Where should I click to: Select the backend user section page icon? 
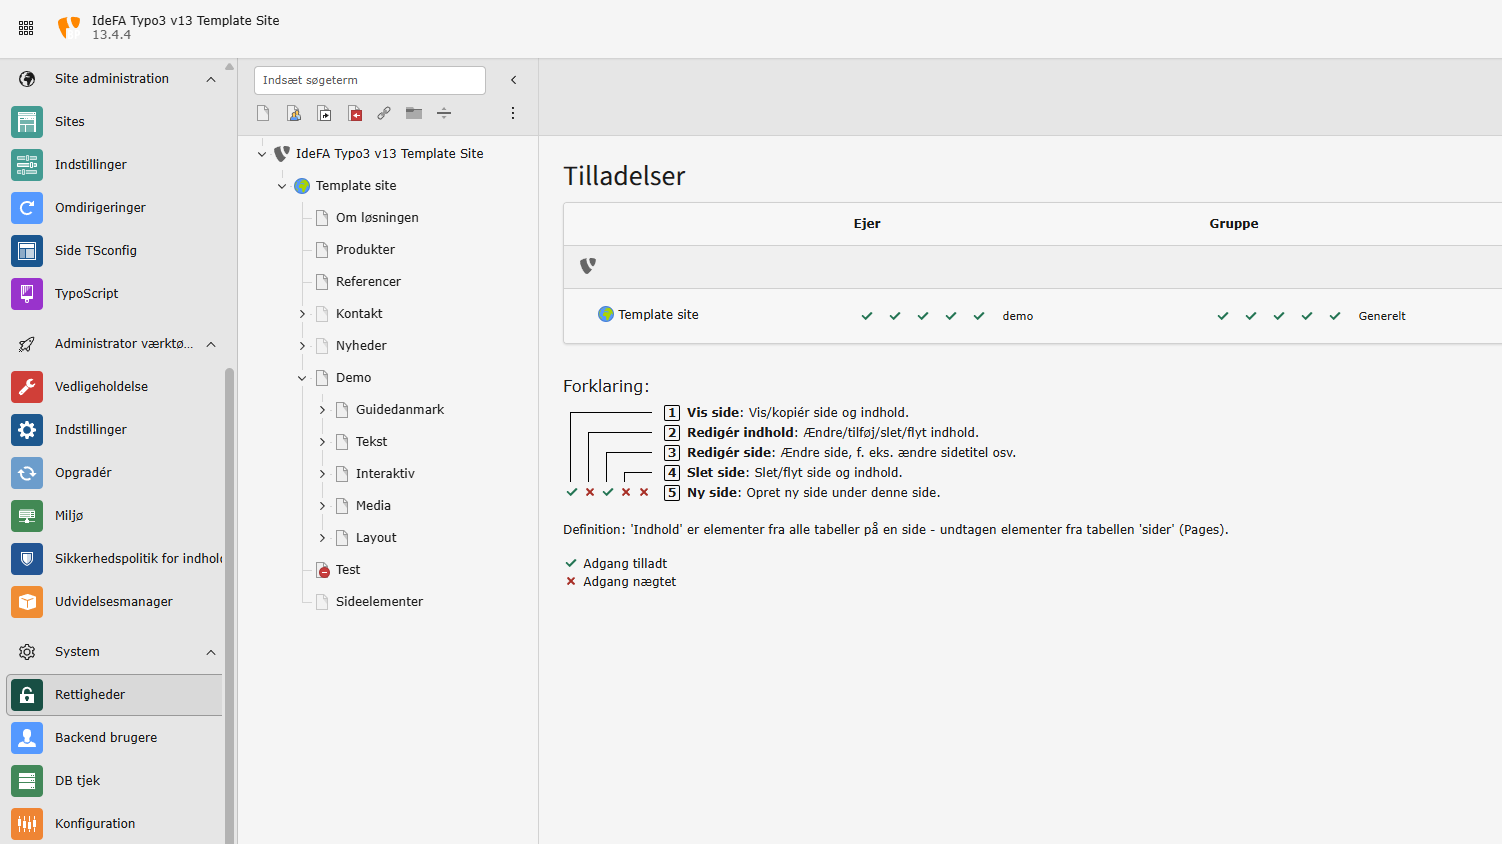tap(294, 113)
